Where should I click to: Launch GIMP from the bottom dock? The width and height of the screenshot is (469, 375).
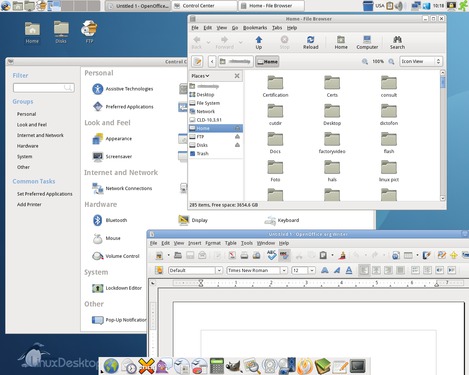pos(233,366)
